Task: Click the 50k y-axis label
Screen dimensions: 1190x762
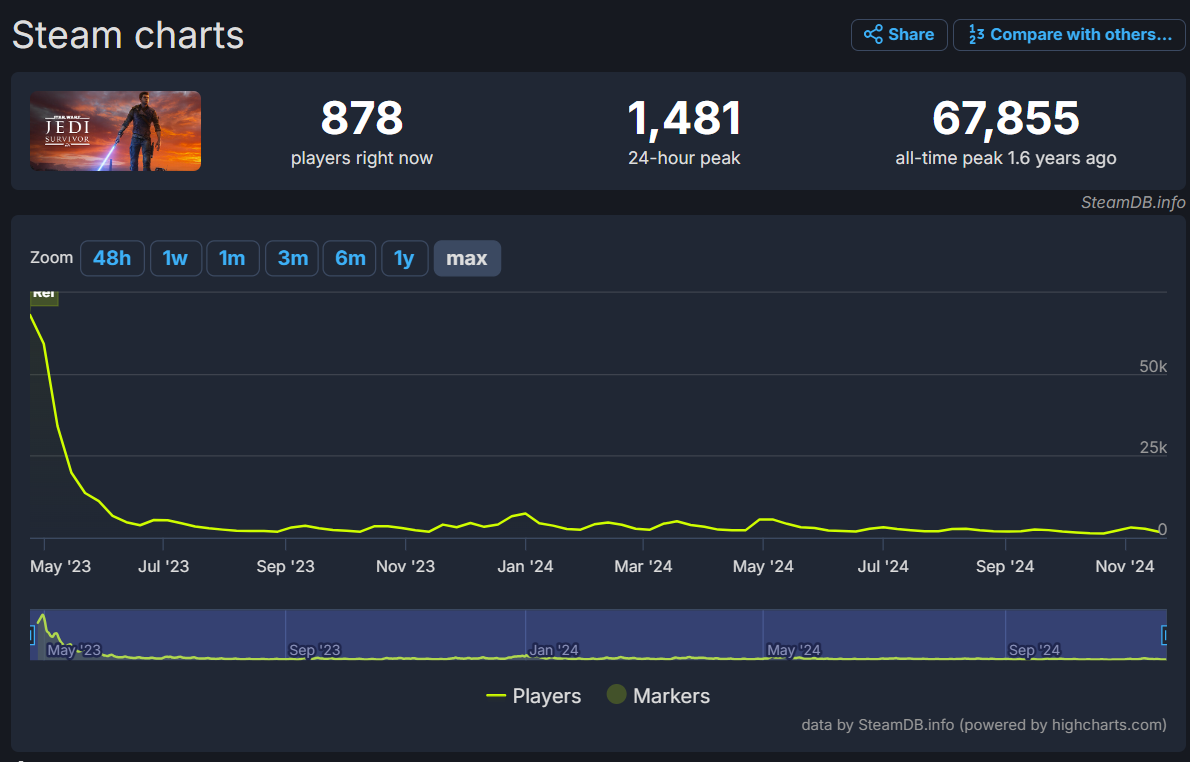Action: pos(1153,367)
